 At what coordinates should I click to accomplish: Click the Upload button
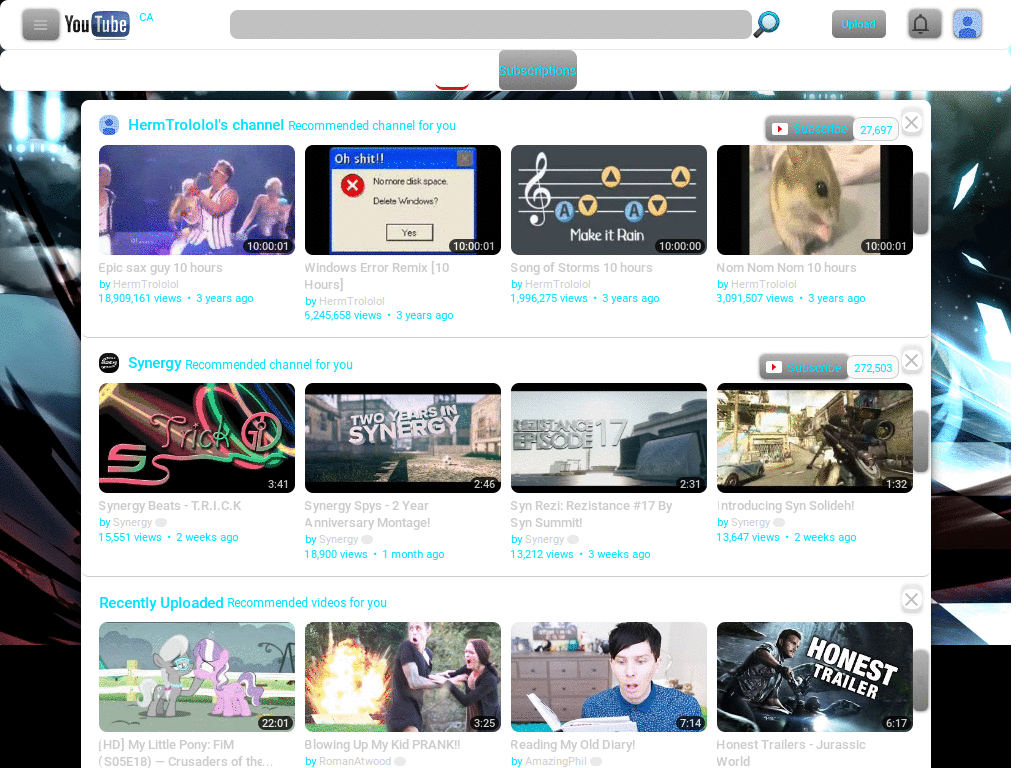[858, 24]
